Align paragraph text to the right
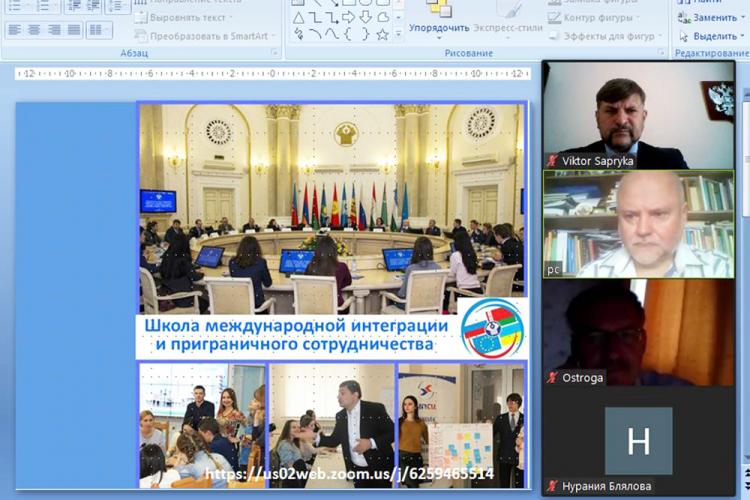750x500 pixels. (54, 30)
